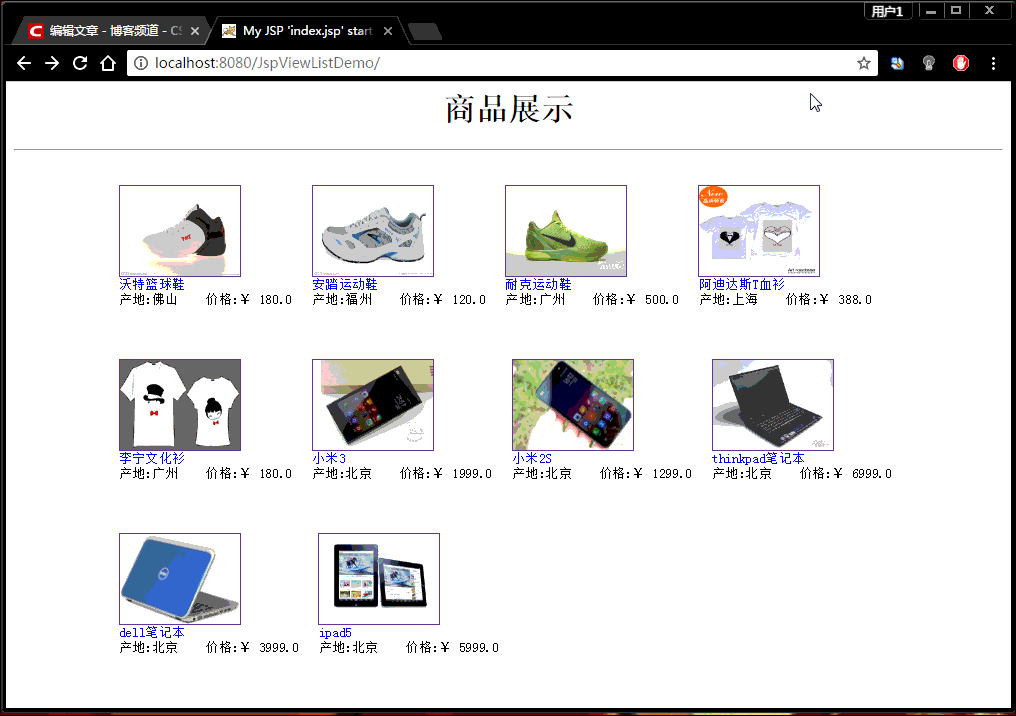Open the 李宁文化衫 link

point(152,458)
